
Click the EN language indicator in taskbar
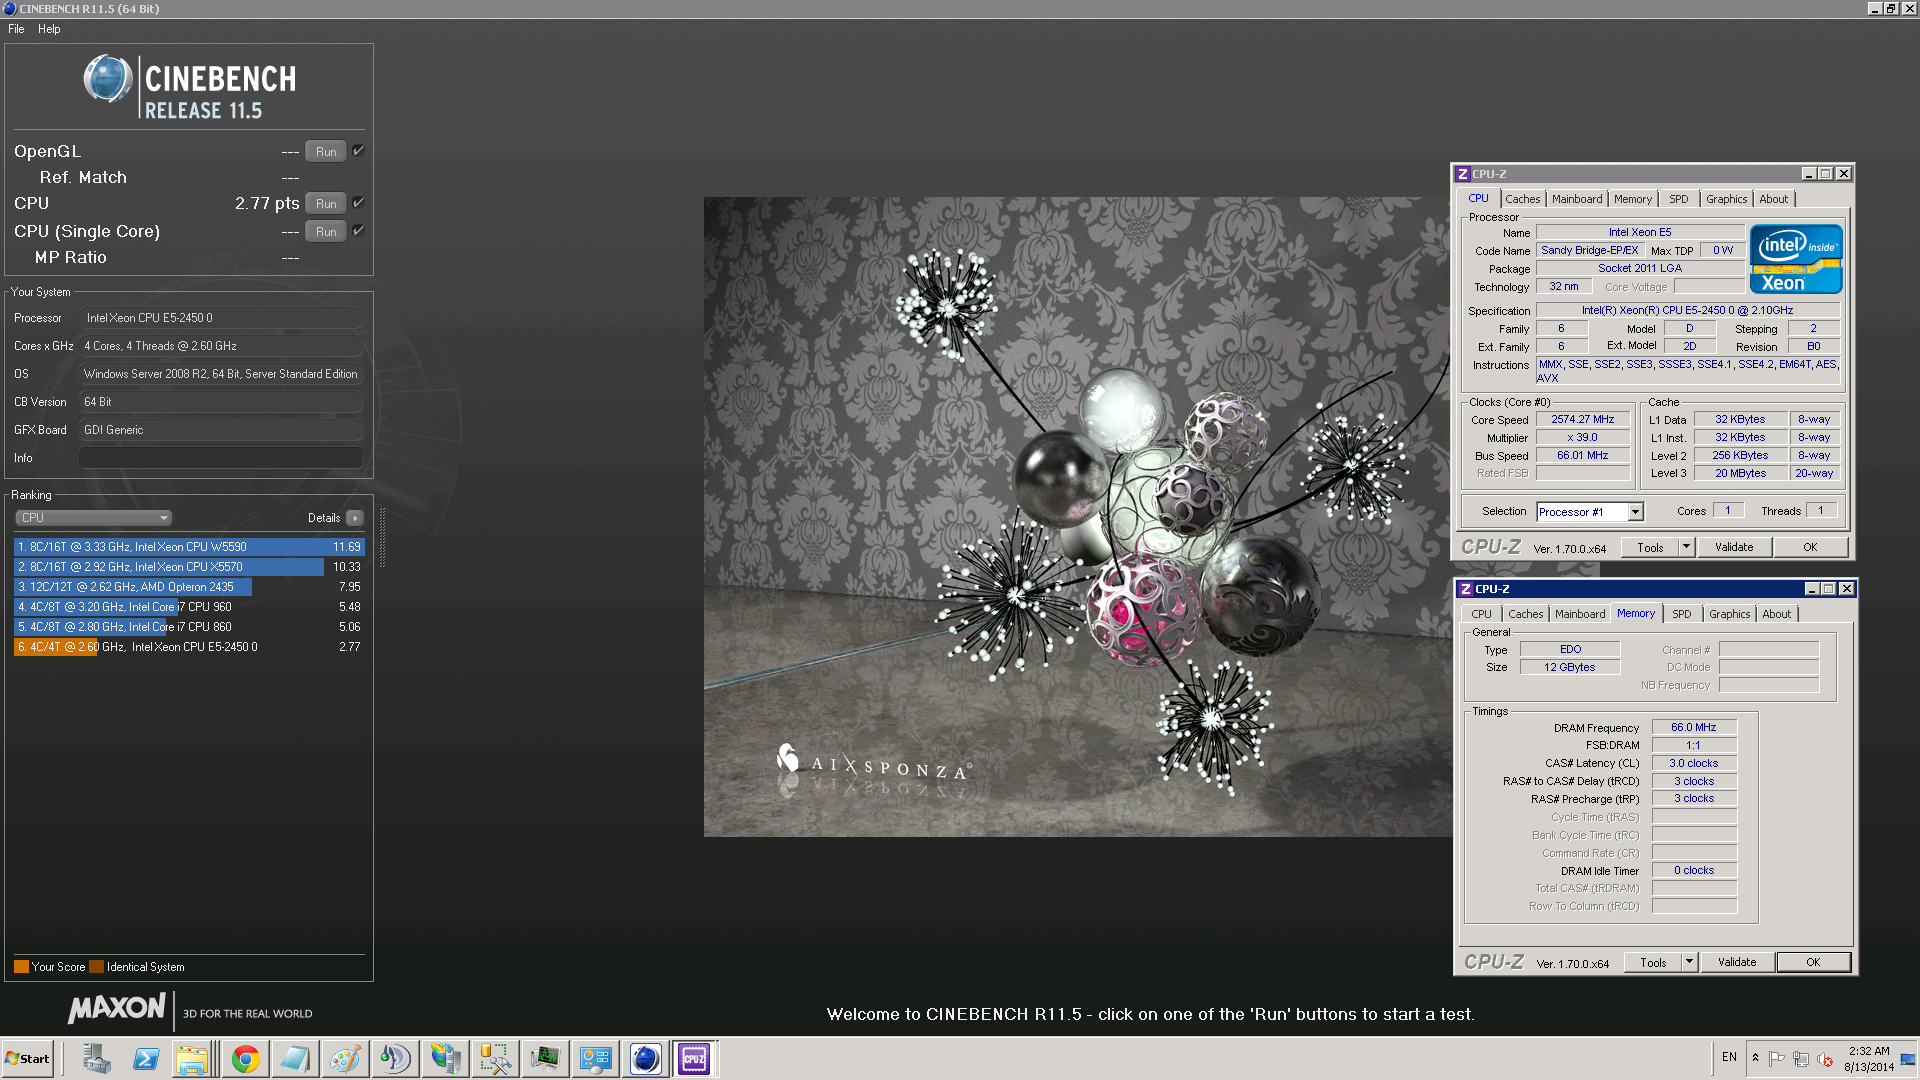pos(1729,1057)
